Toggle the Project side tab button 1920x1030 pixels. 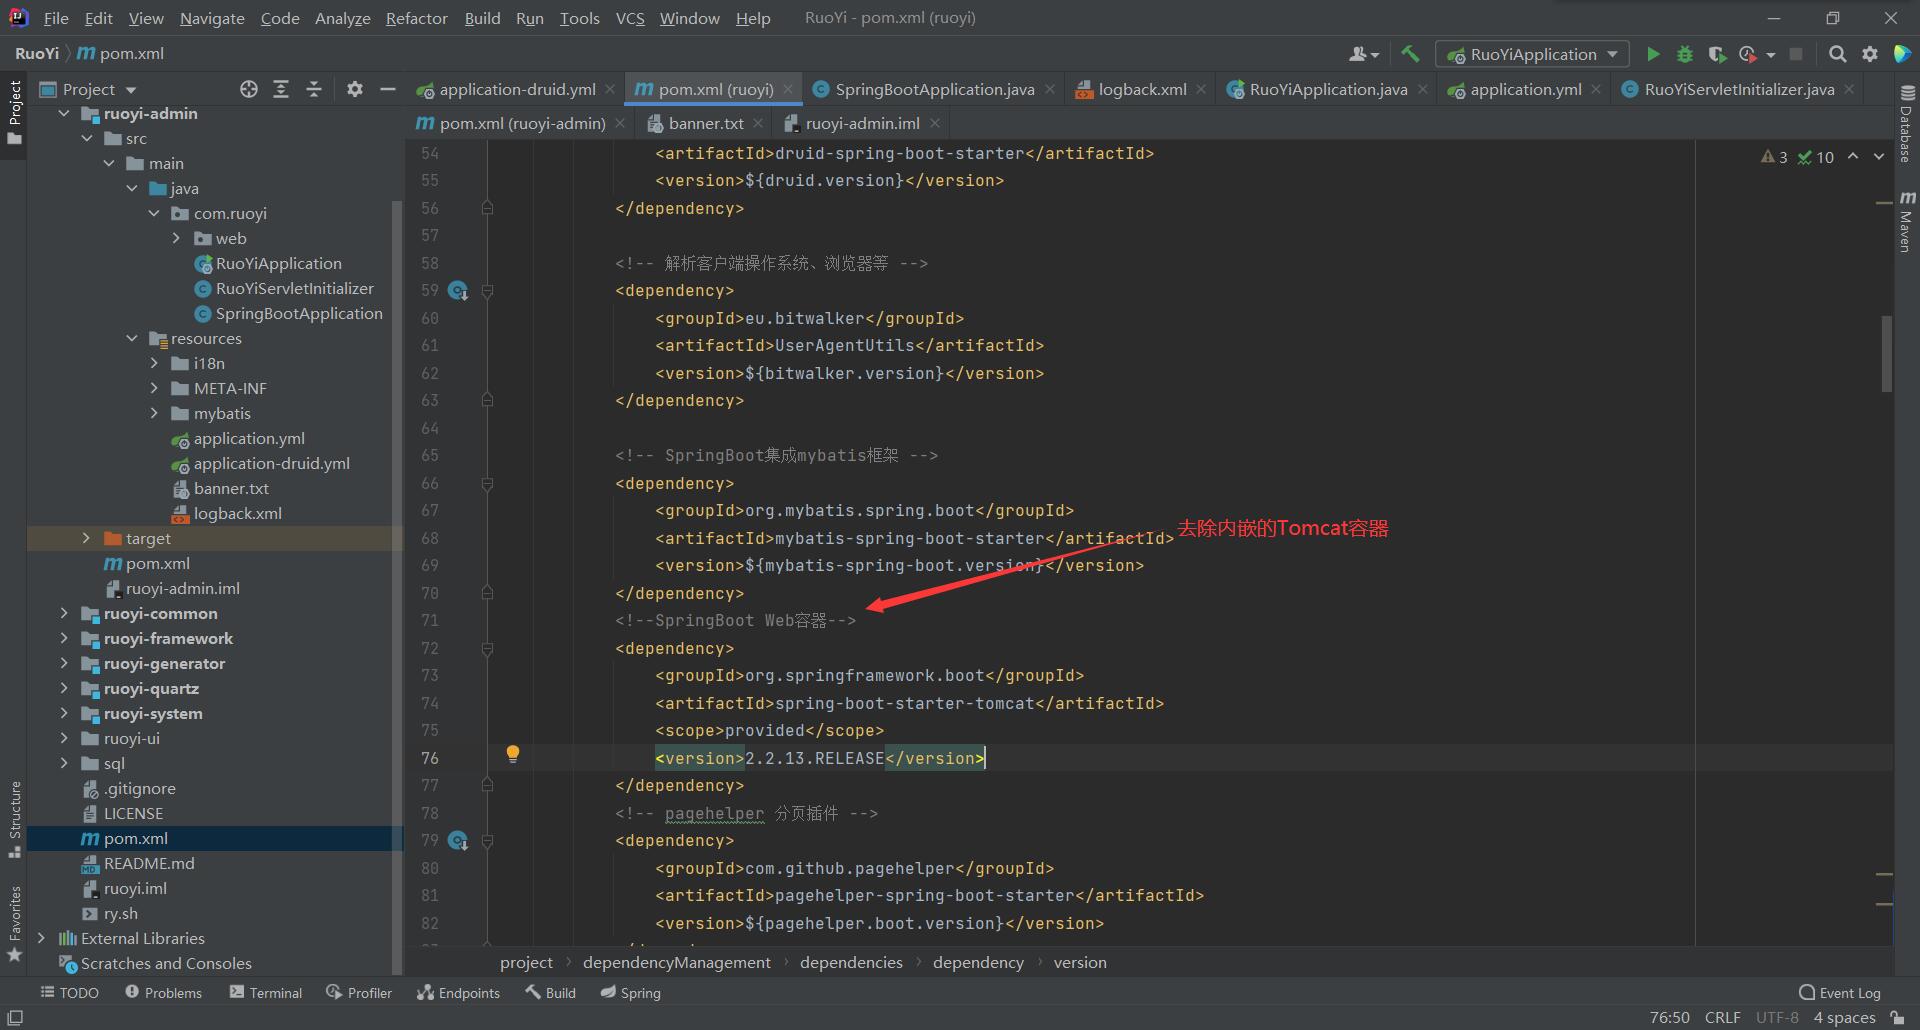click(x=14, y=112)
